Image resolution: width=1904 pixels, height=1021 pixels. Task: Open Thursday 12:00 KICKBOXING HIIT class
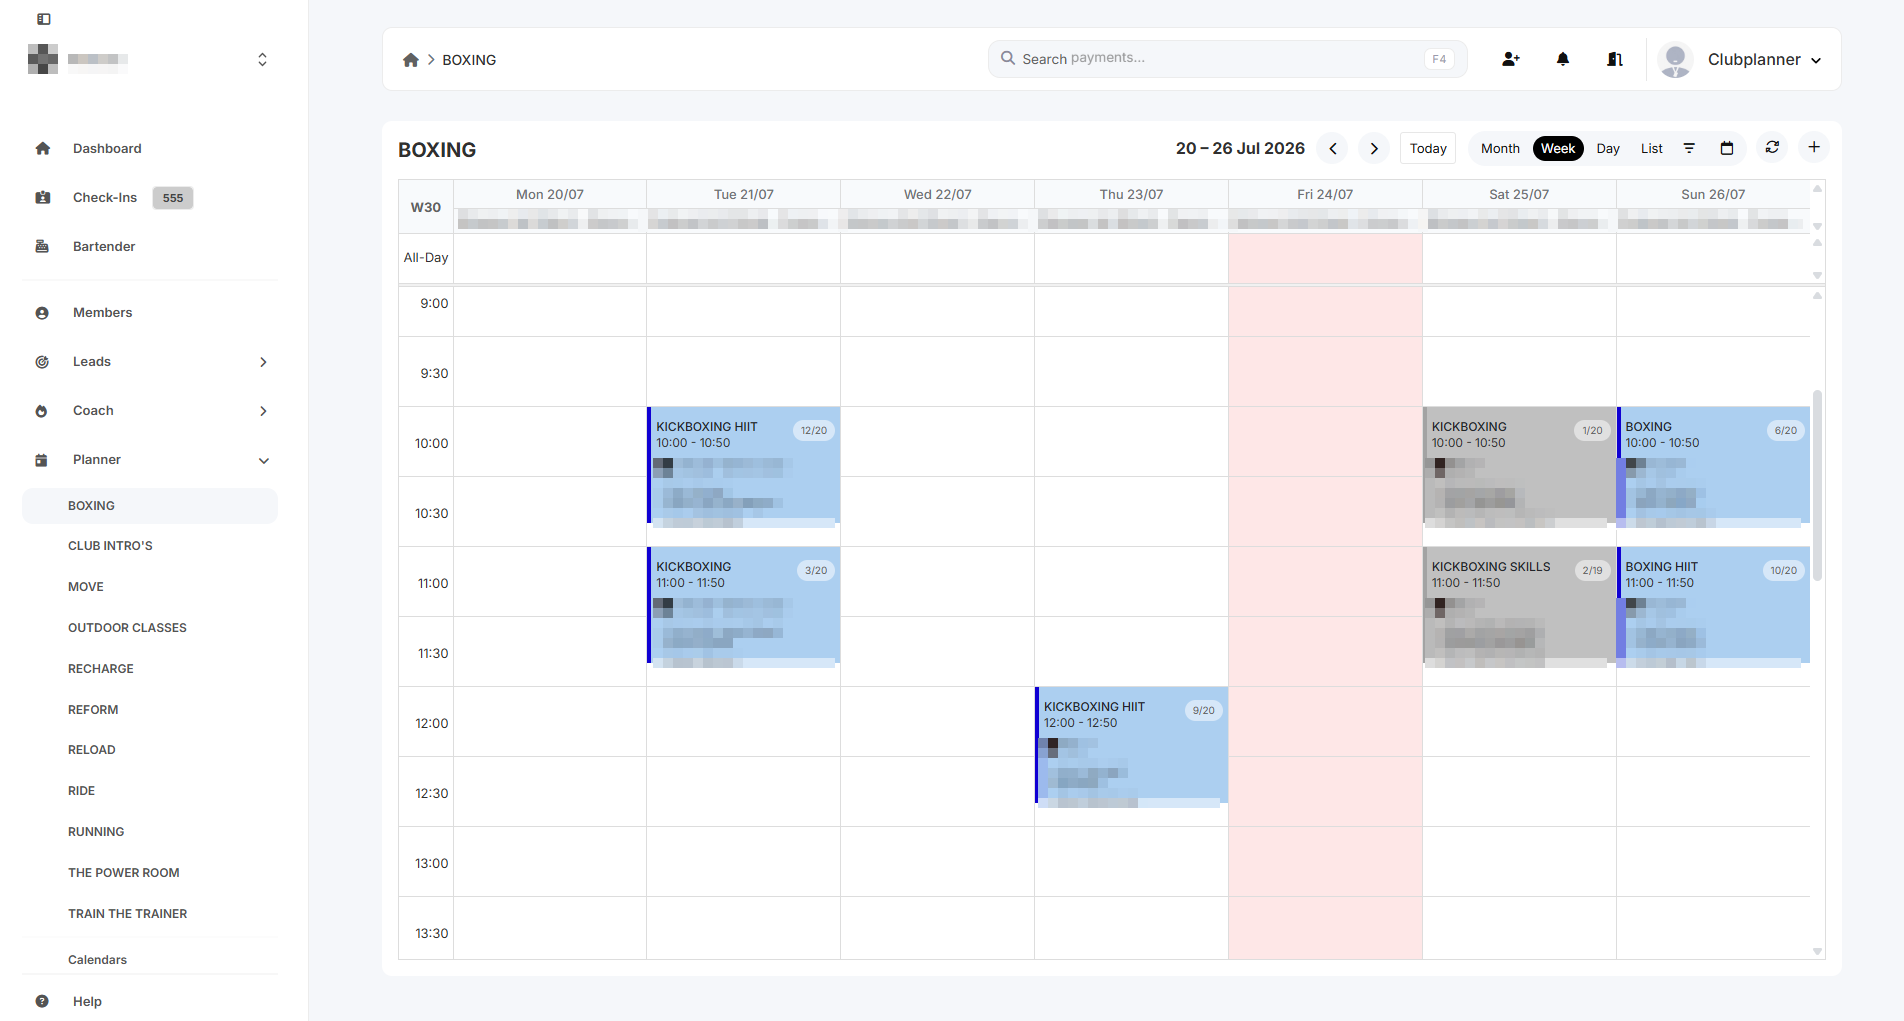tap(1131, 745)
